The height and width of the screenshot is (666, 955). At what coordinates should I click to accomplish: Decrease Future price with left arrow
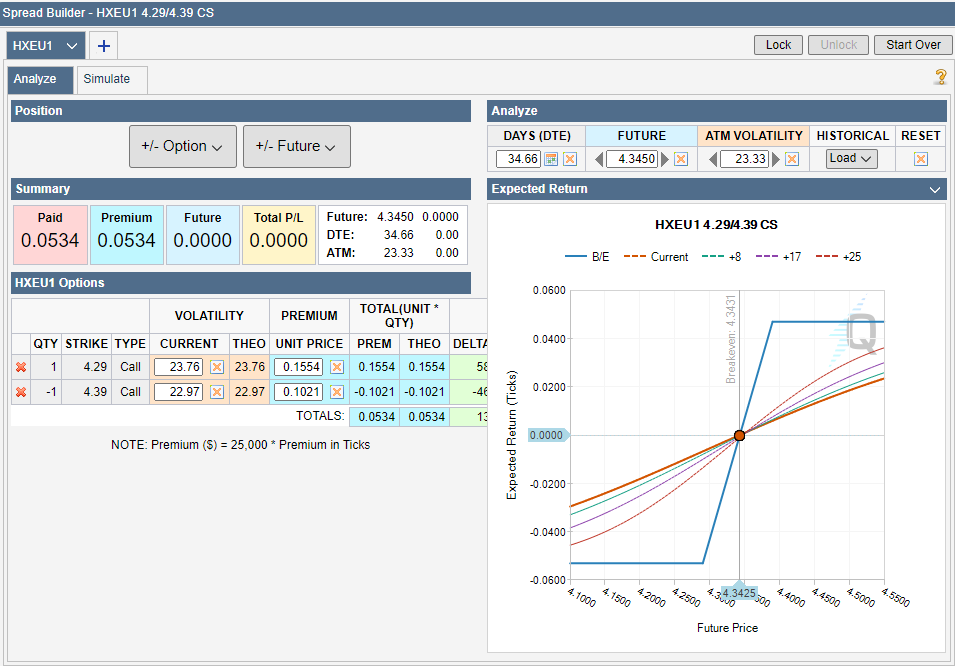coord(599,159)
